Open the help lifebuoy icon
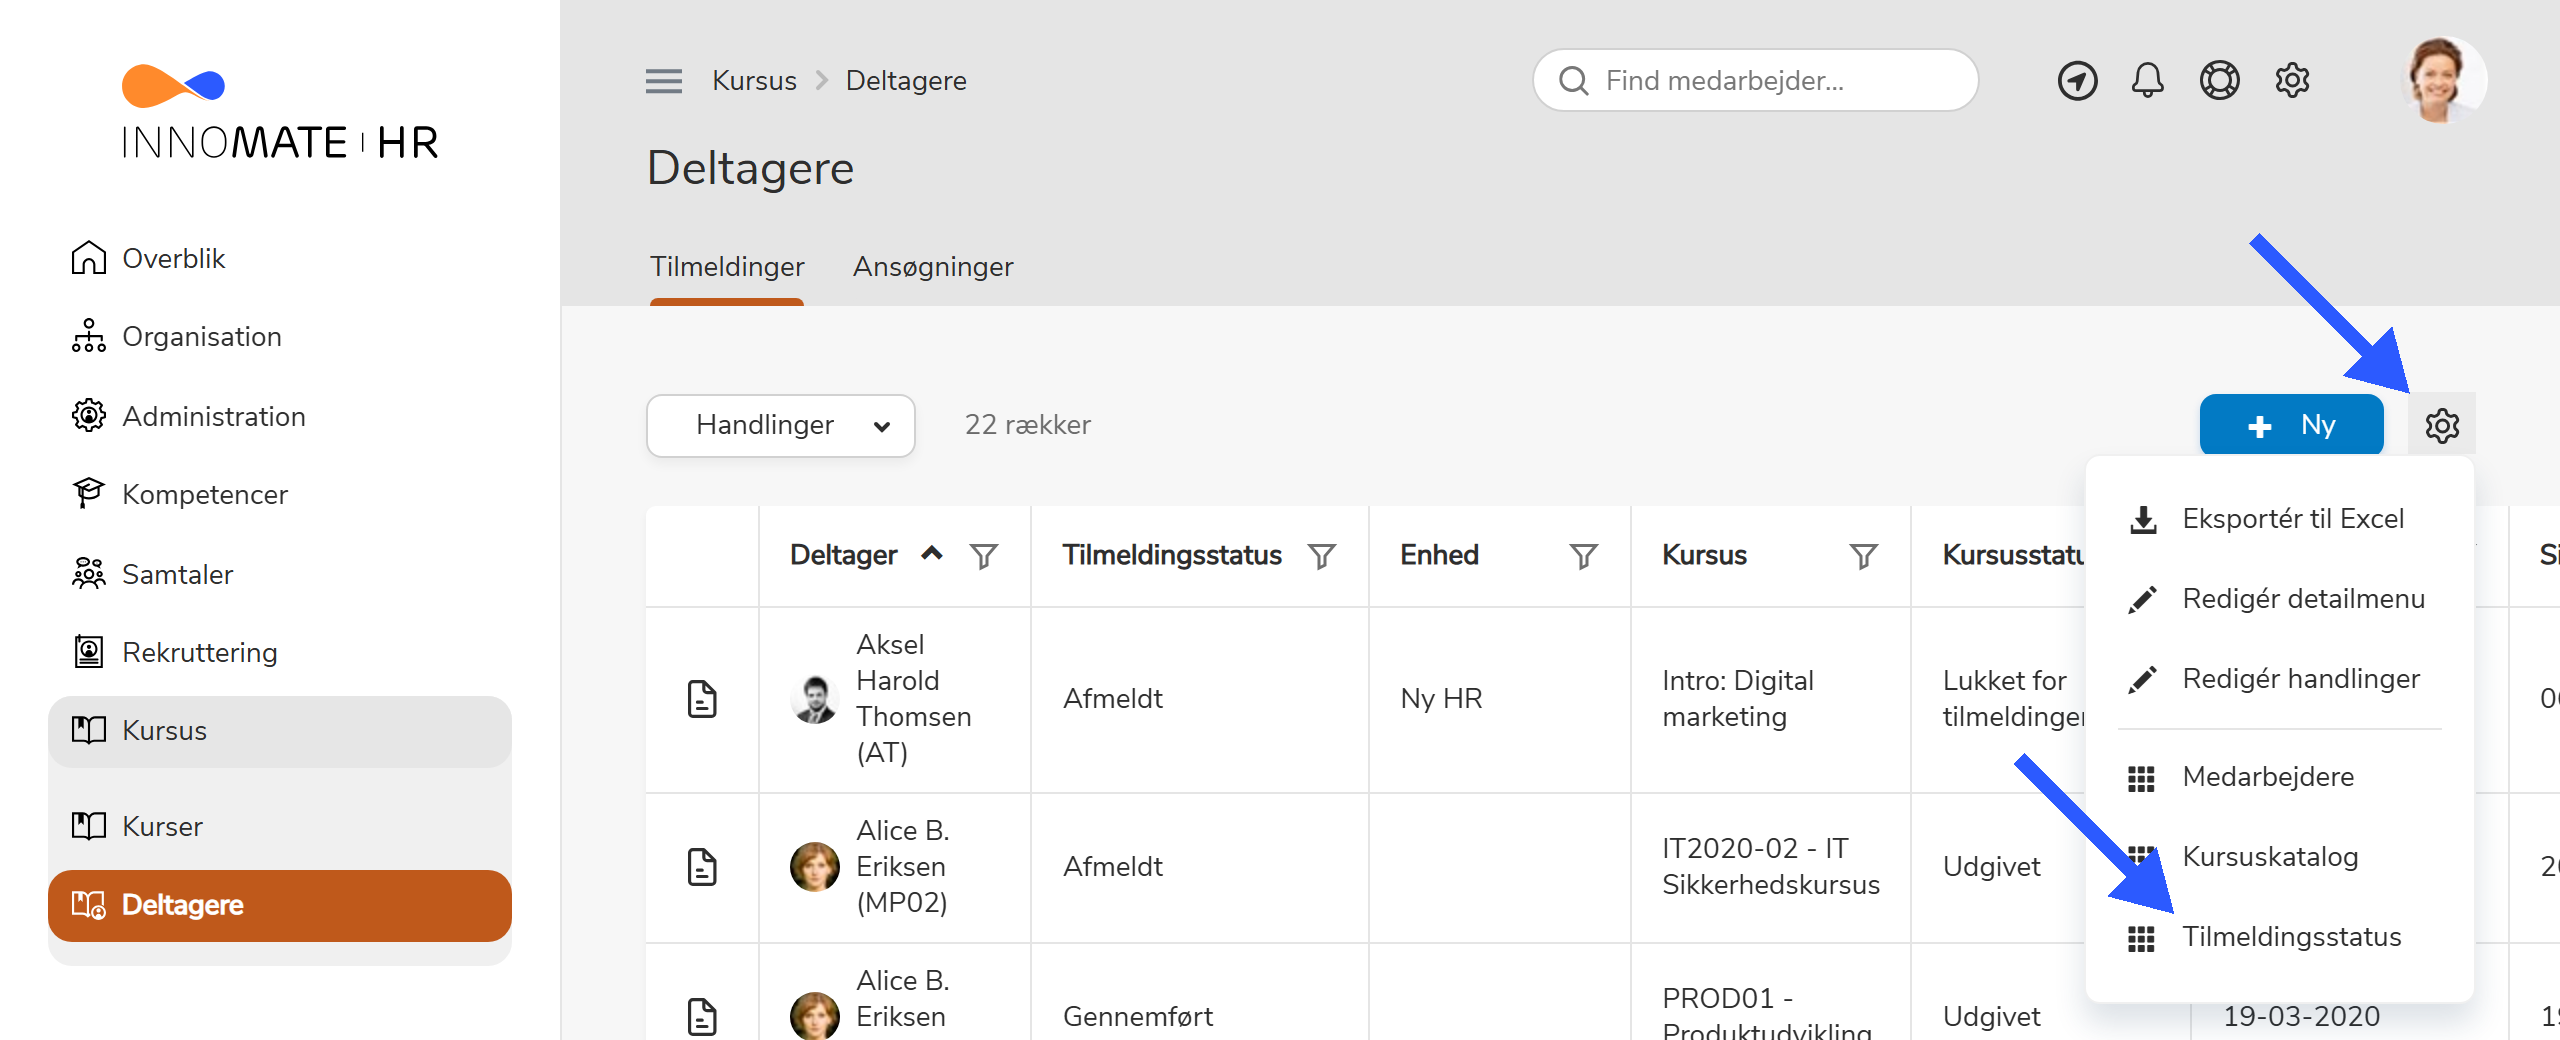The image size is (2560, 1040). click(x=2219, y=81)
